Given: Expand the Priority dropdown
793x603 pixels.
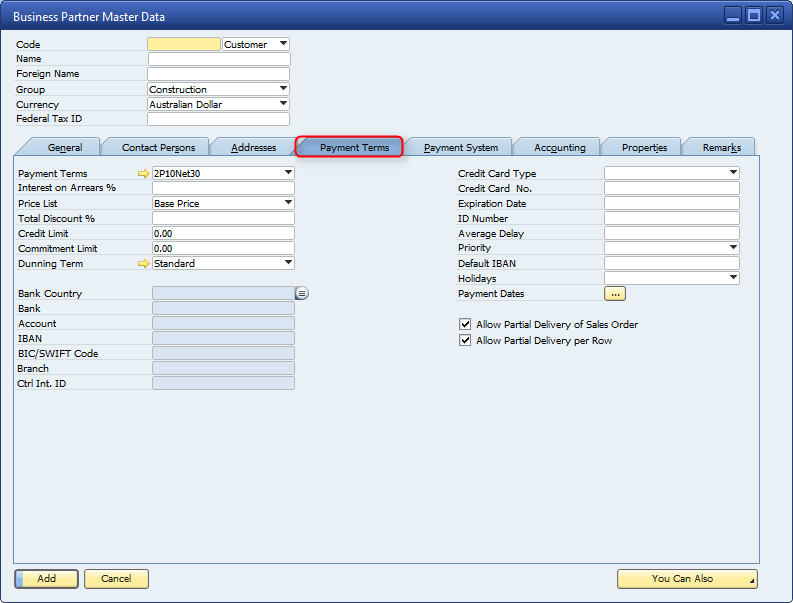Looking at the screenshot, I should (x=672, y=248).
